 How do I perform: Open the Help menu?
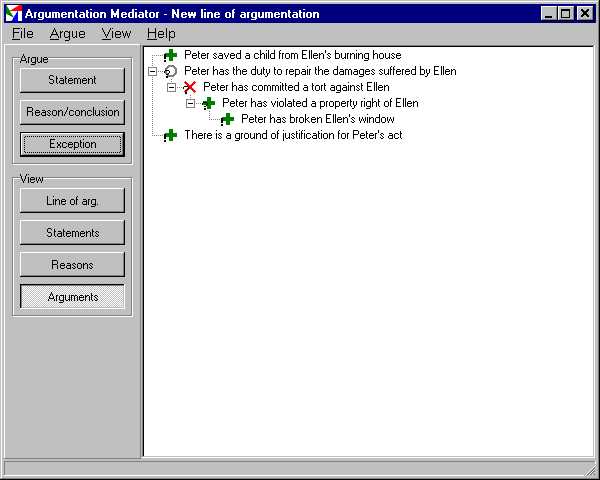click(x=161, y=34)
